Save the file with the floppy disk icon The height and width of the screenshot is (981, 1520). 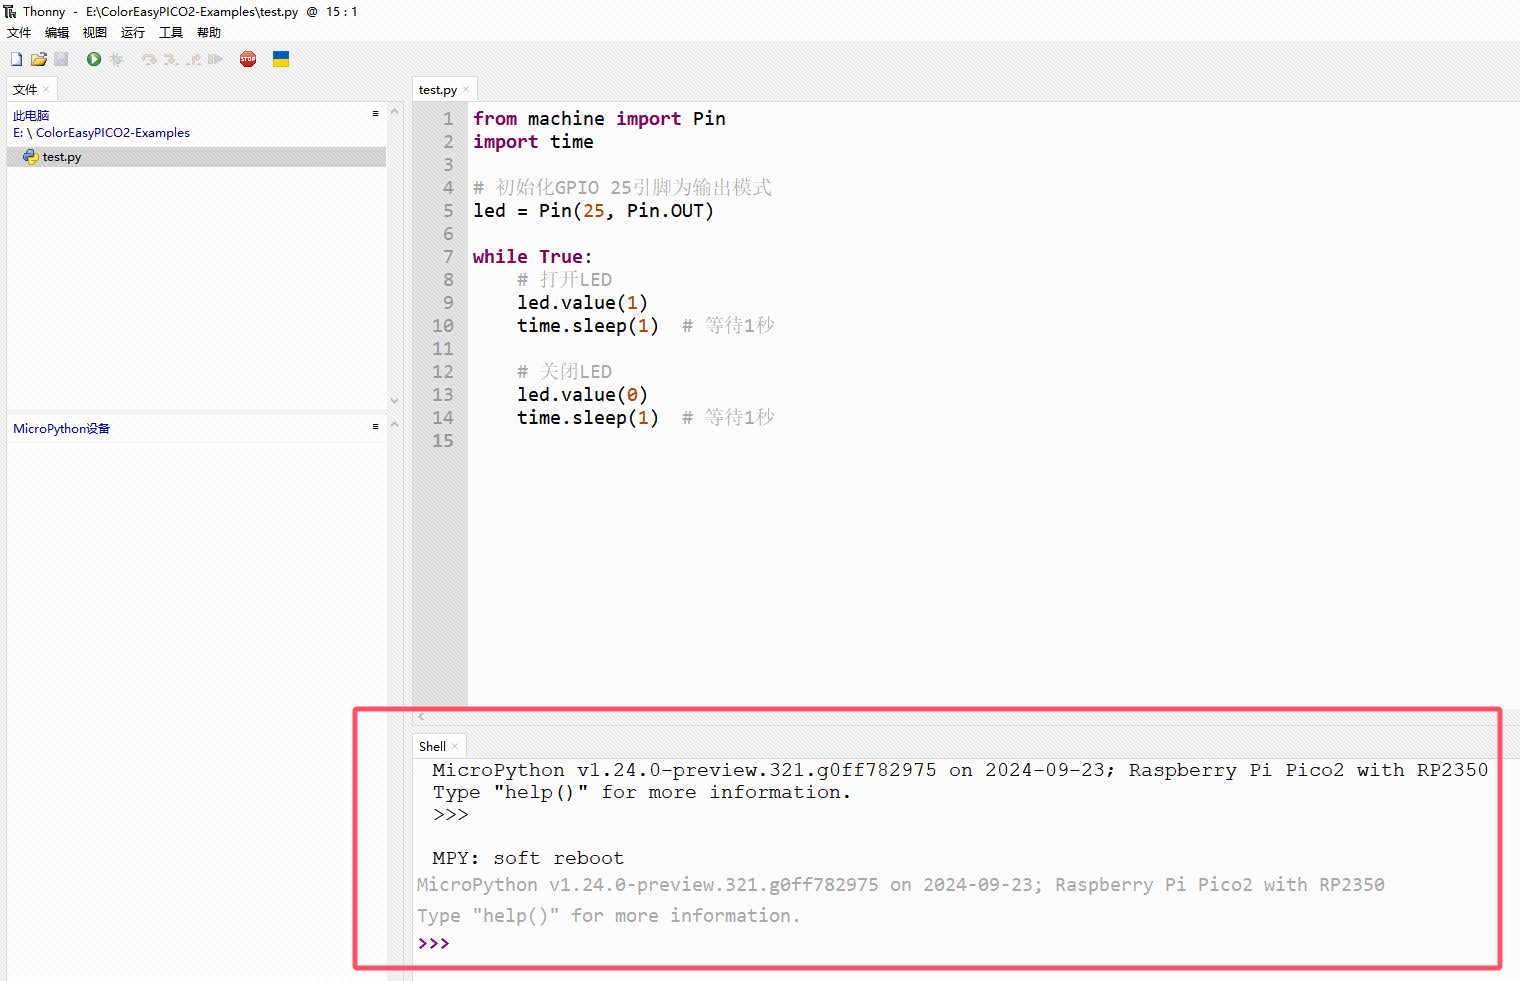click(x=61, y=60)
